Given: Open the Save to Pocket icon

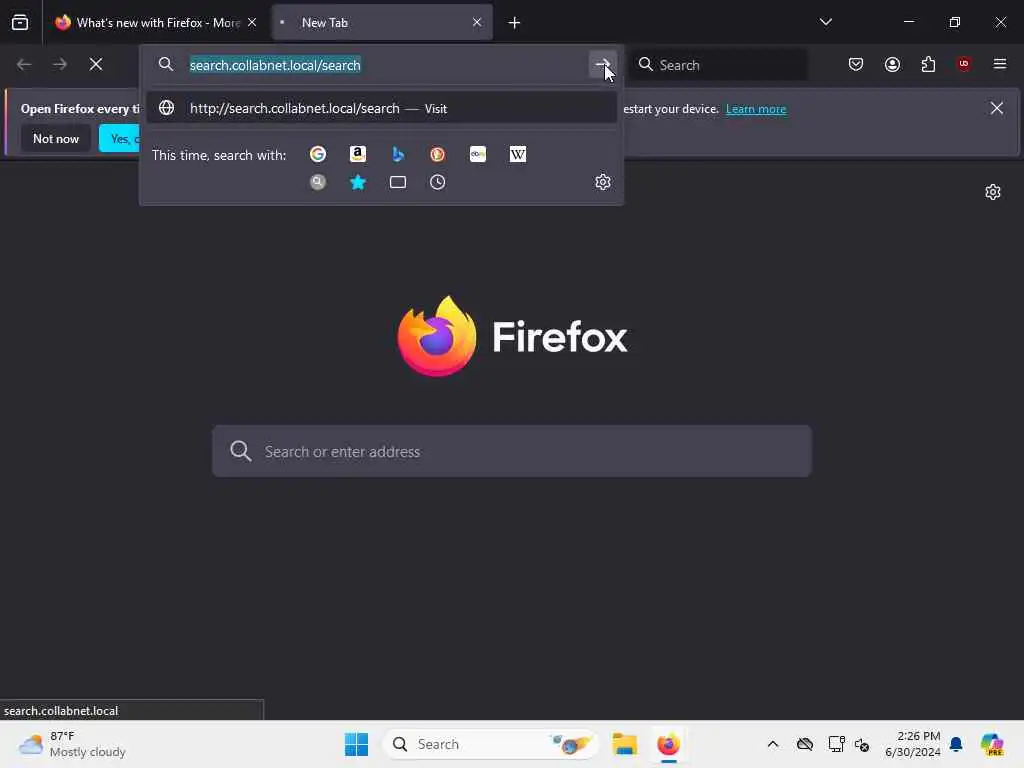Looking at the screenshot, I should click(856, 65).
